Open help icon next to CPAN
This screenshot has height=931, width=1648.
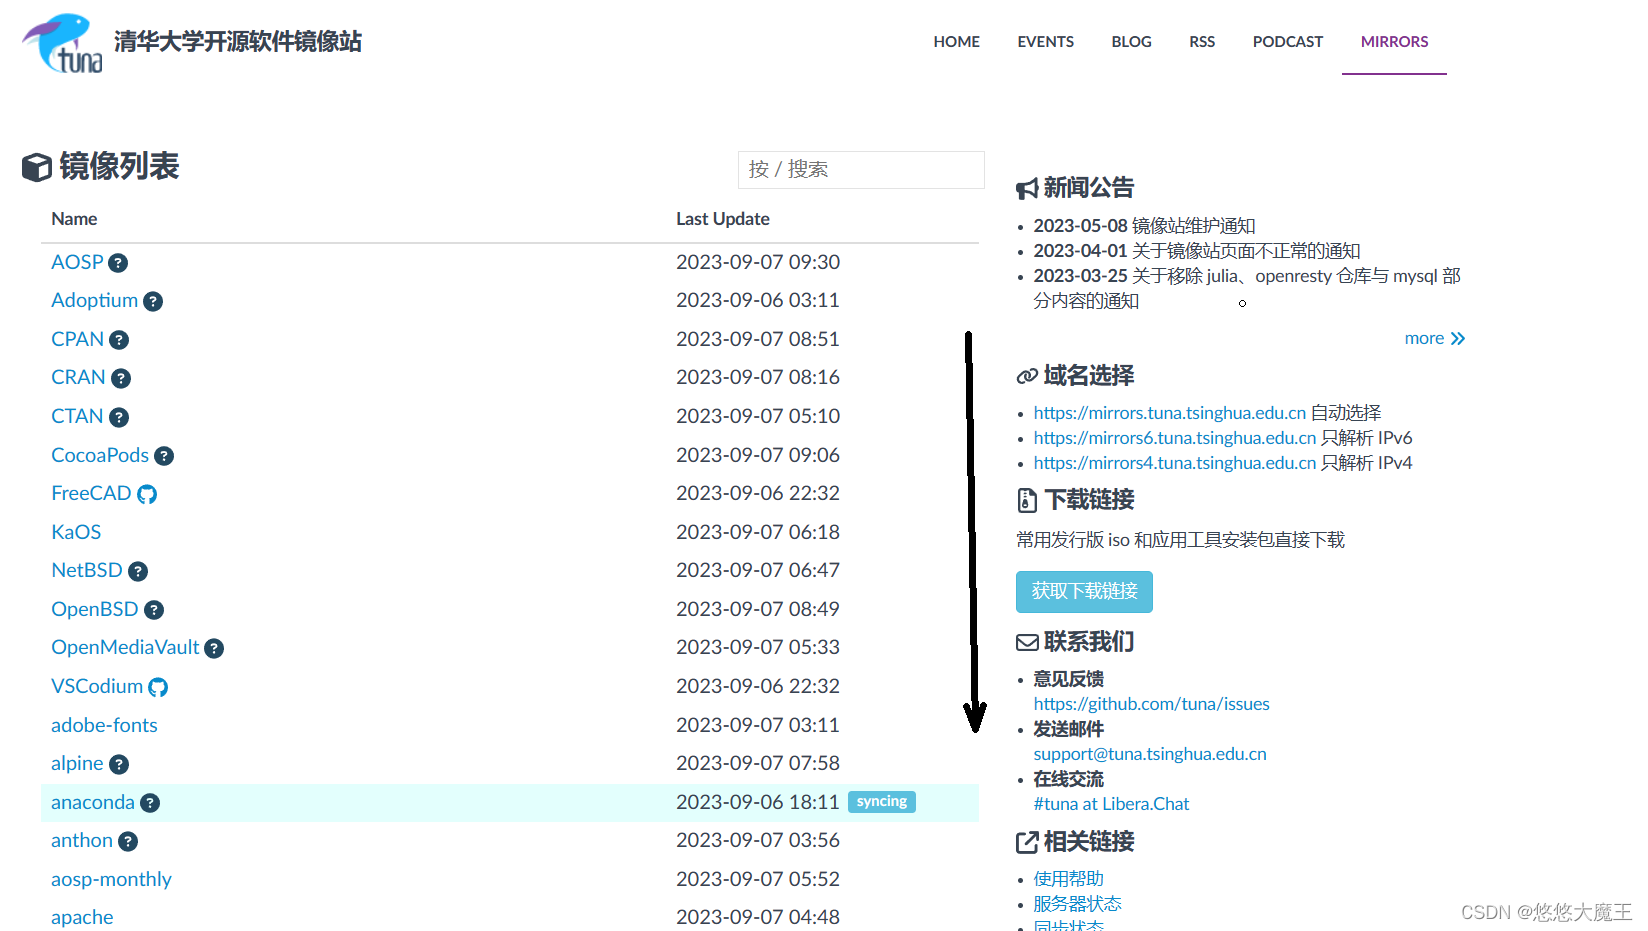coord(119,340)
